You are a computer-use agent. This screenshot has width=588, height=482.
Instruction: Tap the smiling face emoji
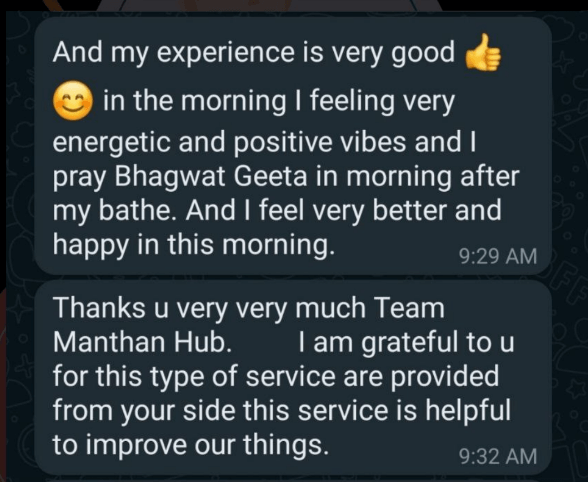point(73,101)
